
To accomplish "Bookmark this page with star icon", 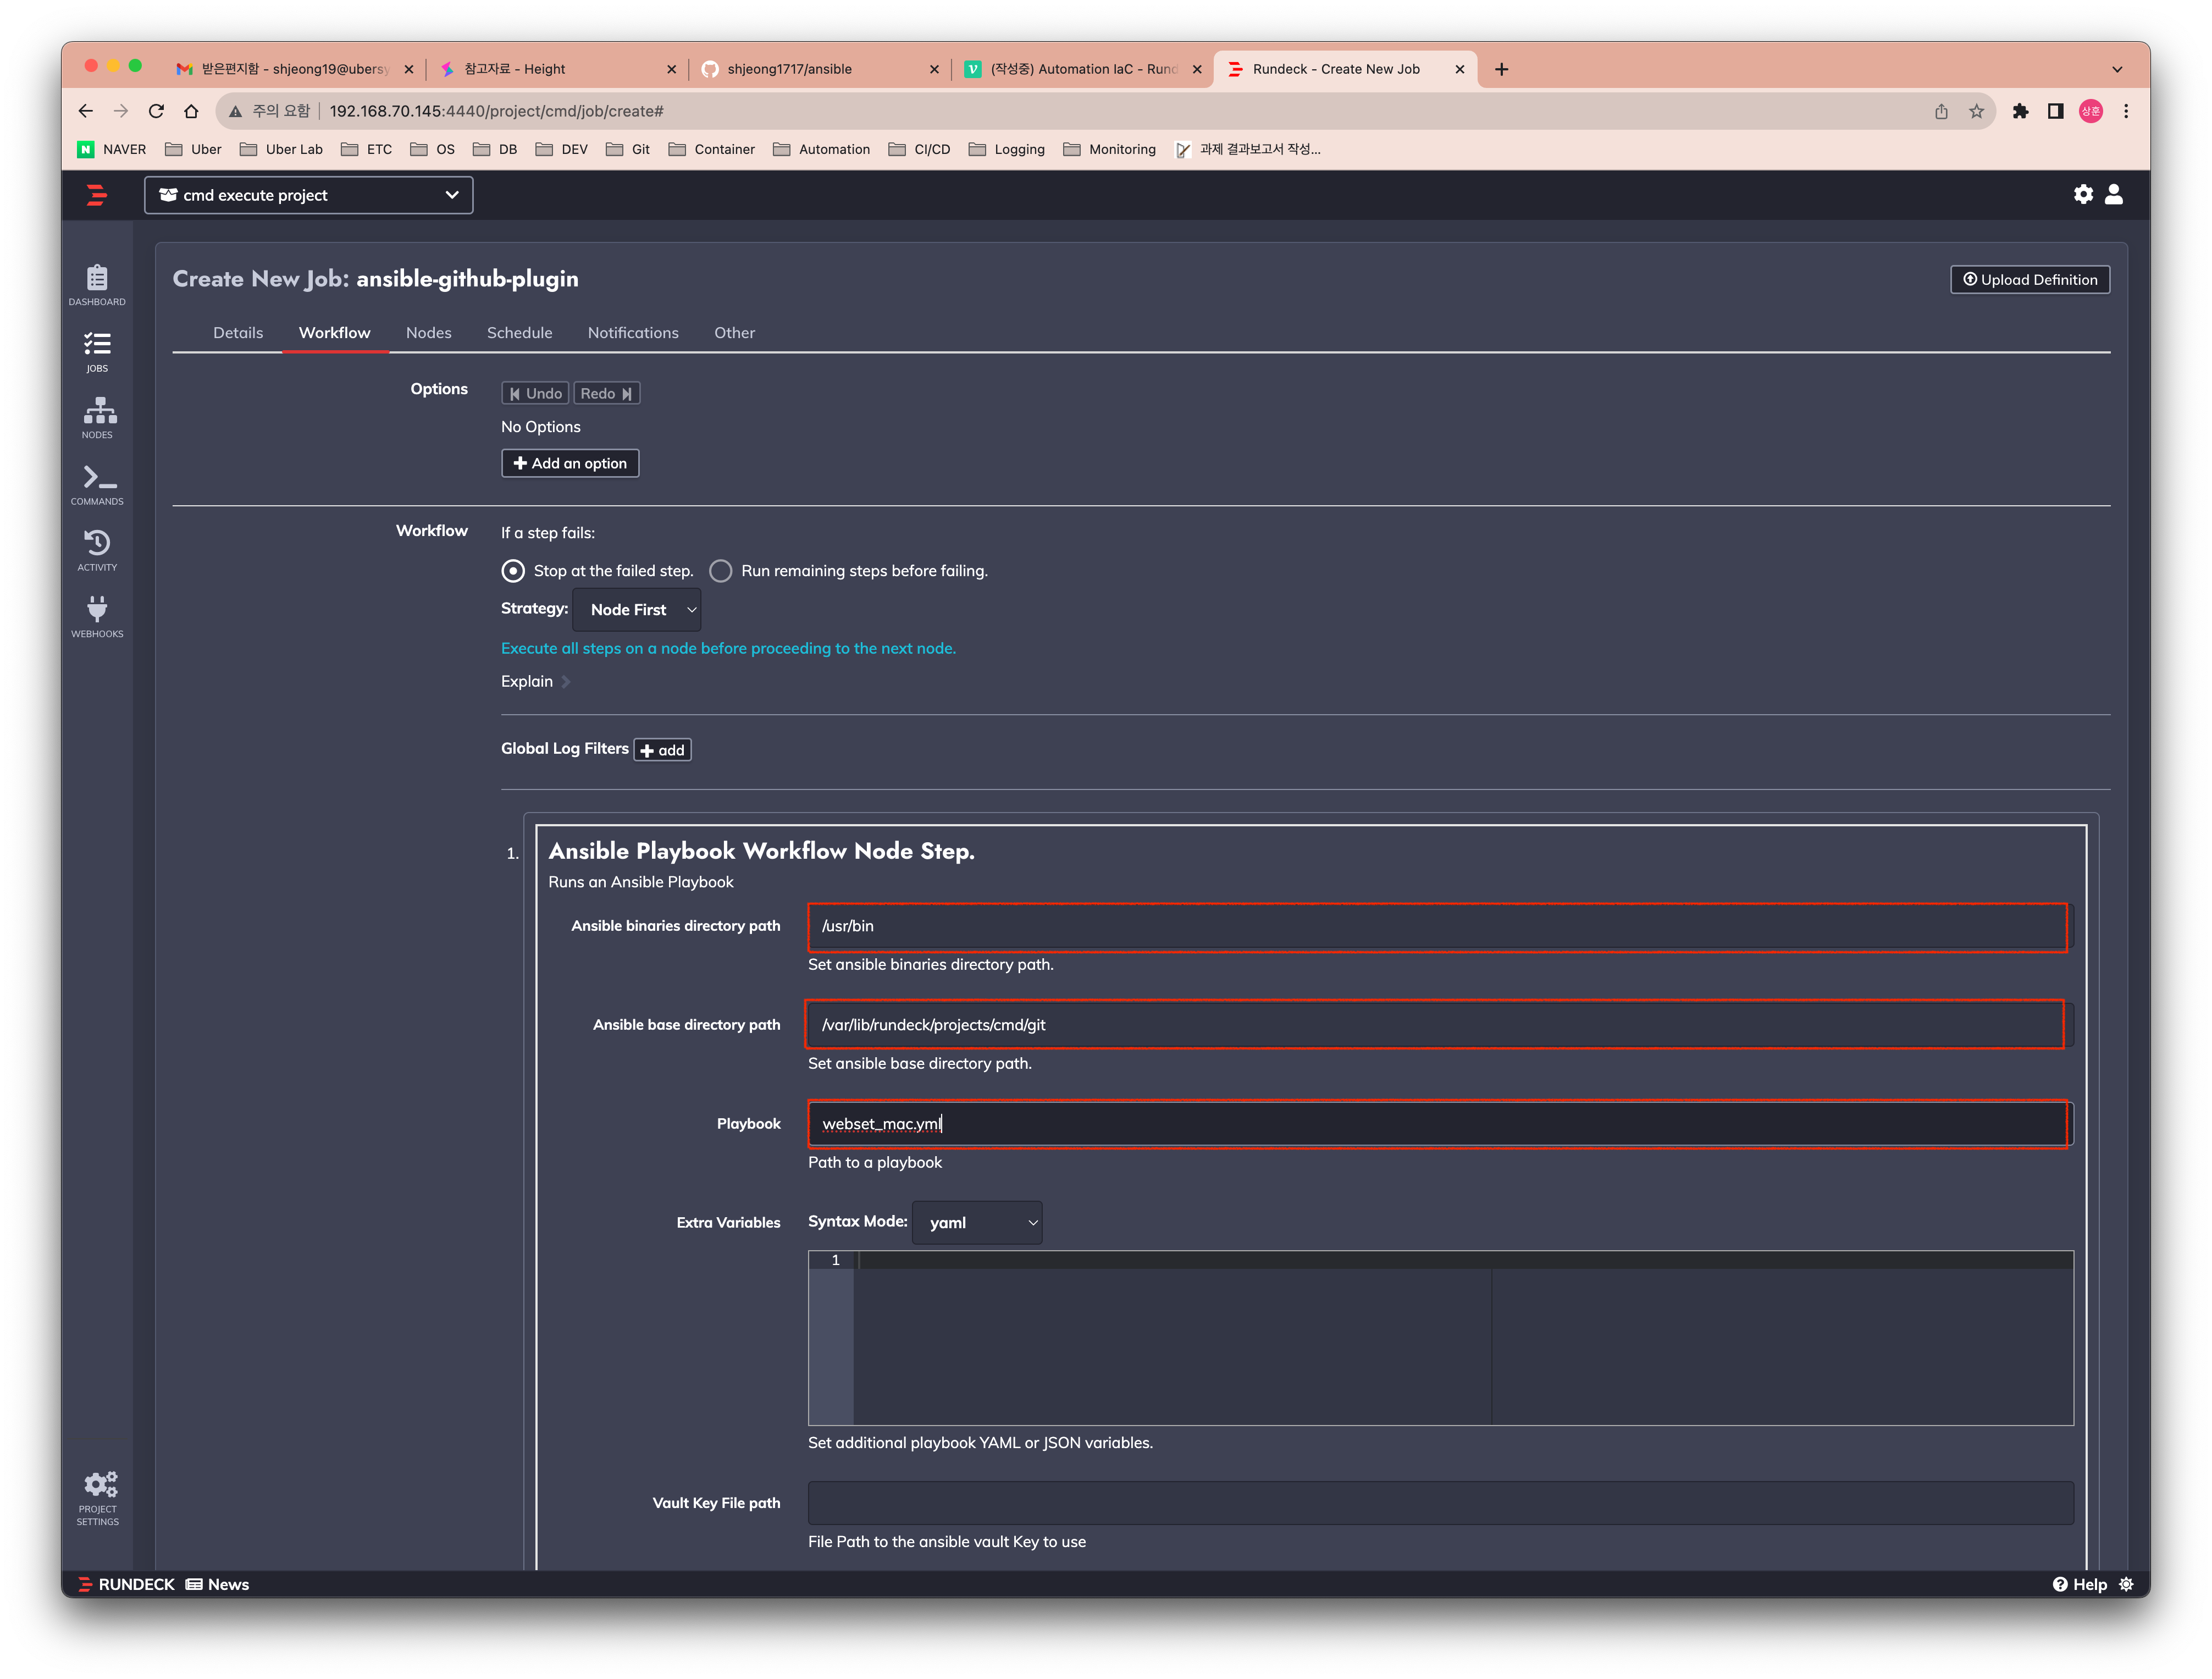I will point(1976,111).
